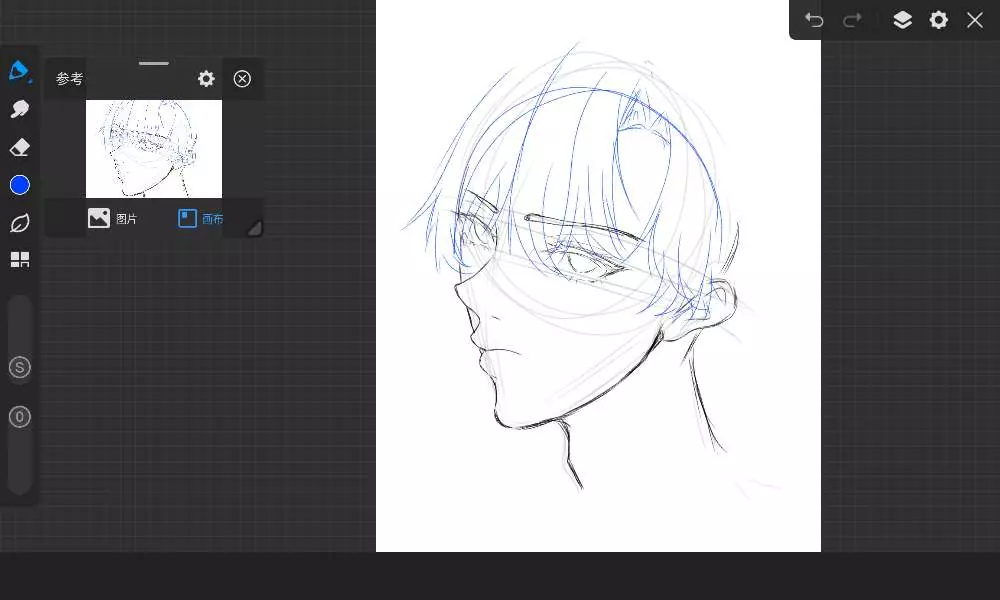Click the reference preview thumbnail
Screen dimensions: 1000x600
[x=154, y=148]
